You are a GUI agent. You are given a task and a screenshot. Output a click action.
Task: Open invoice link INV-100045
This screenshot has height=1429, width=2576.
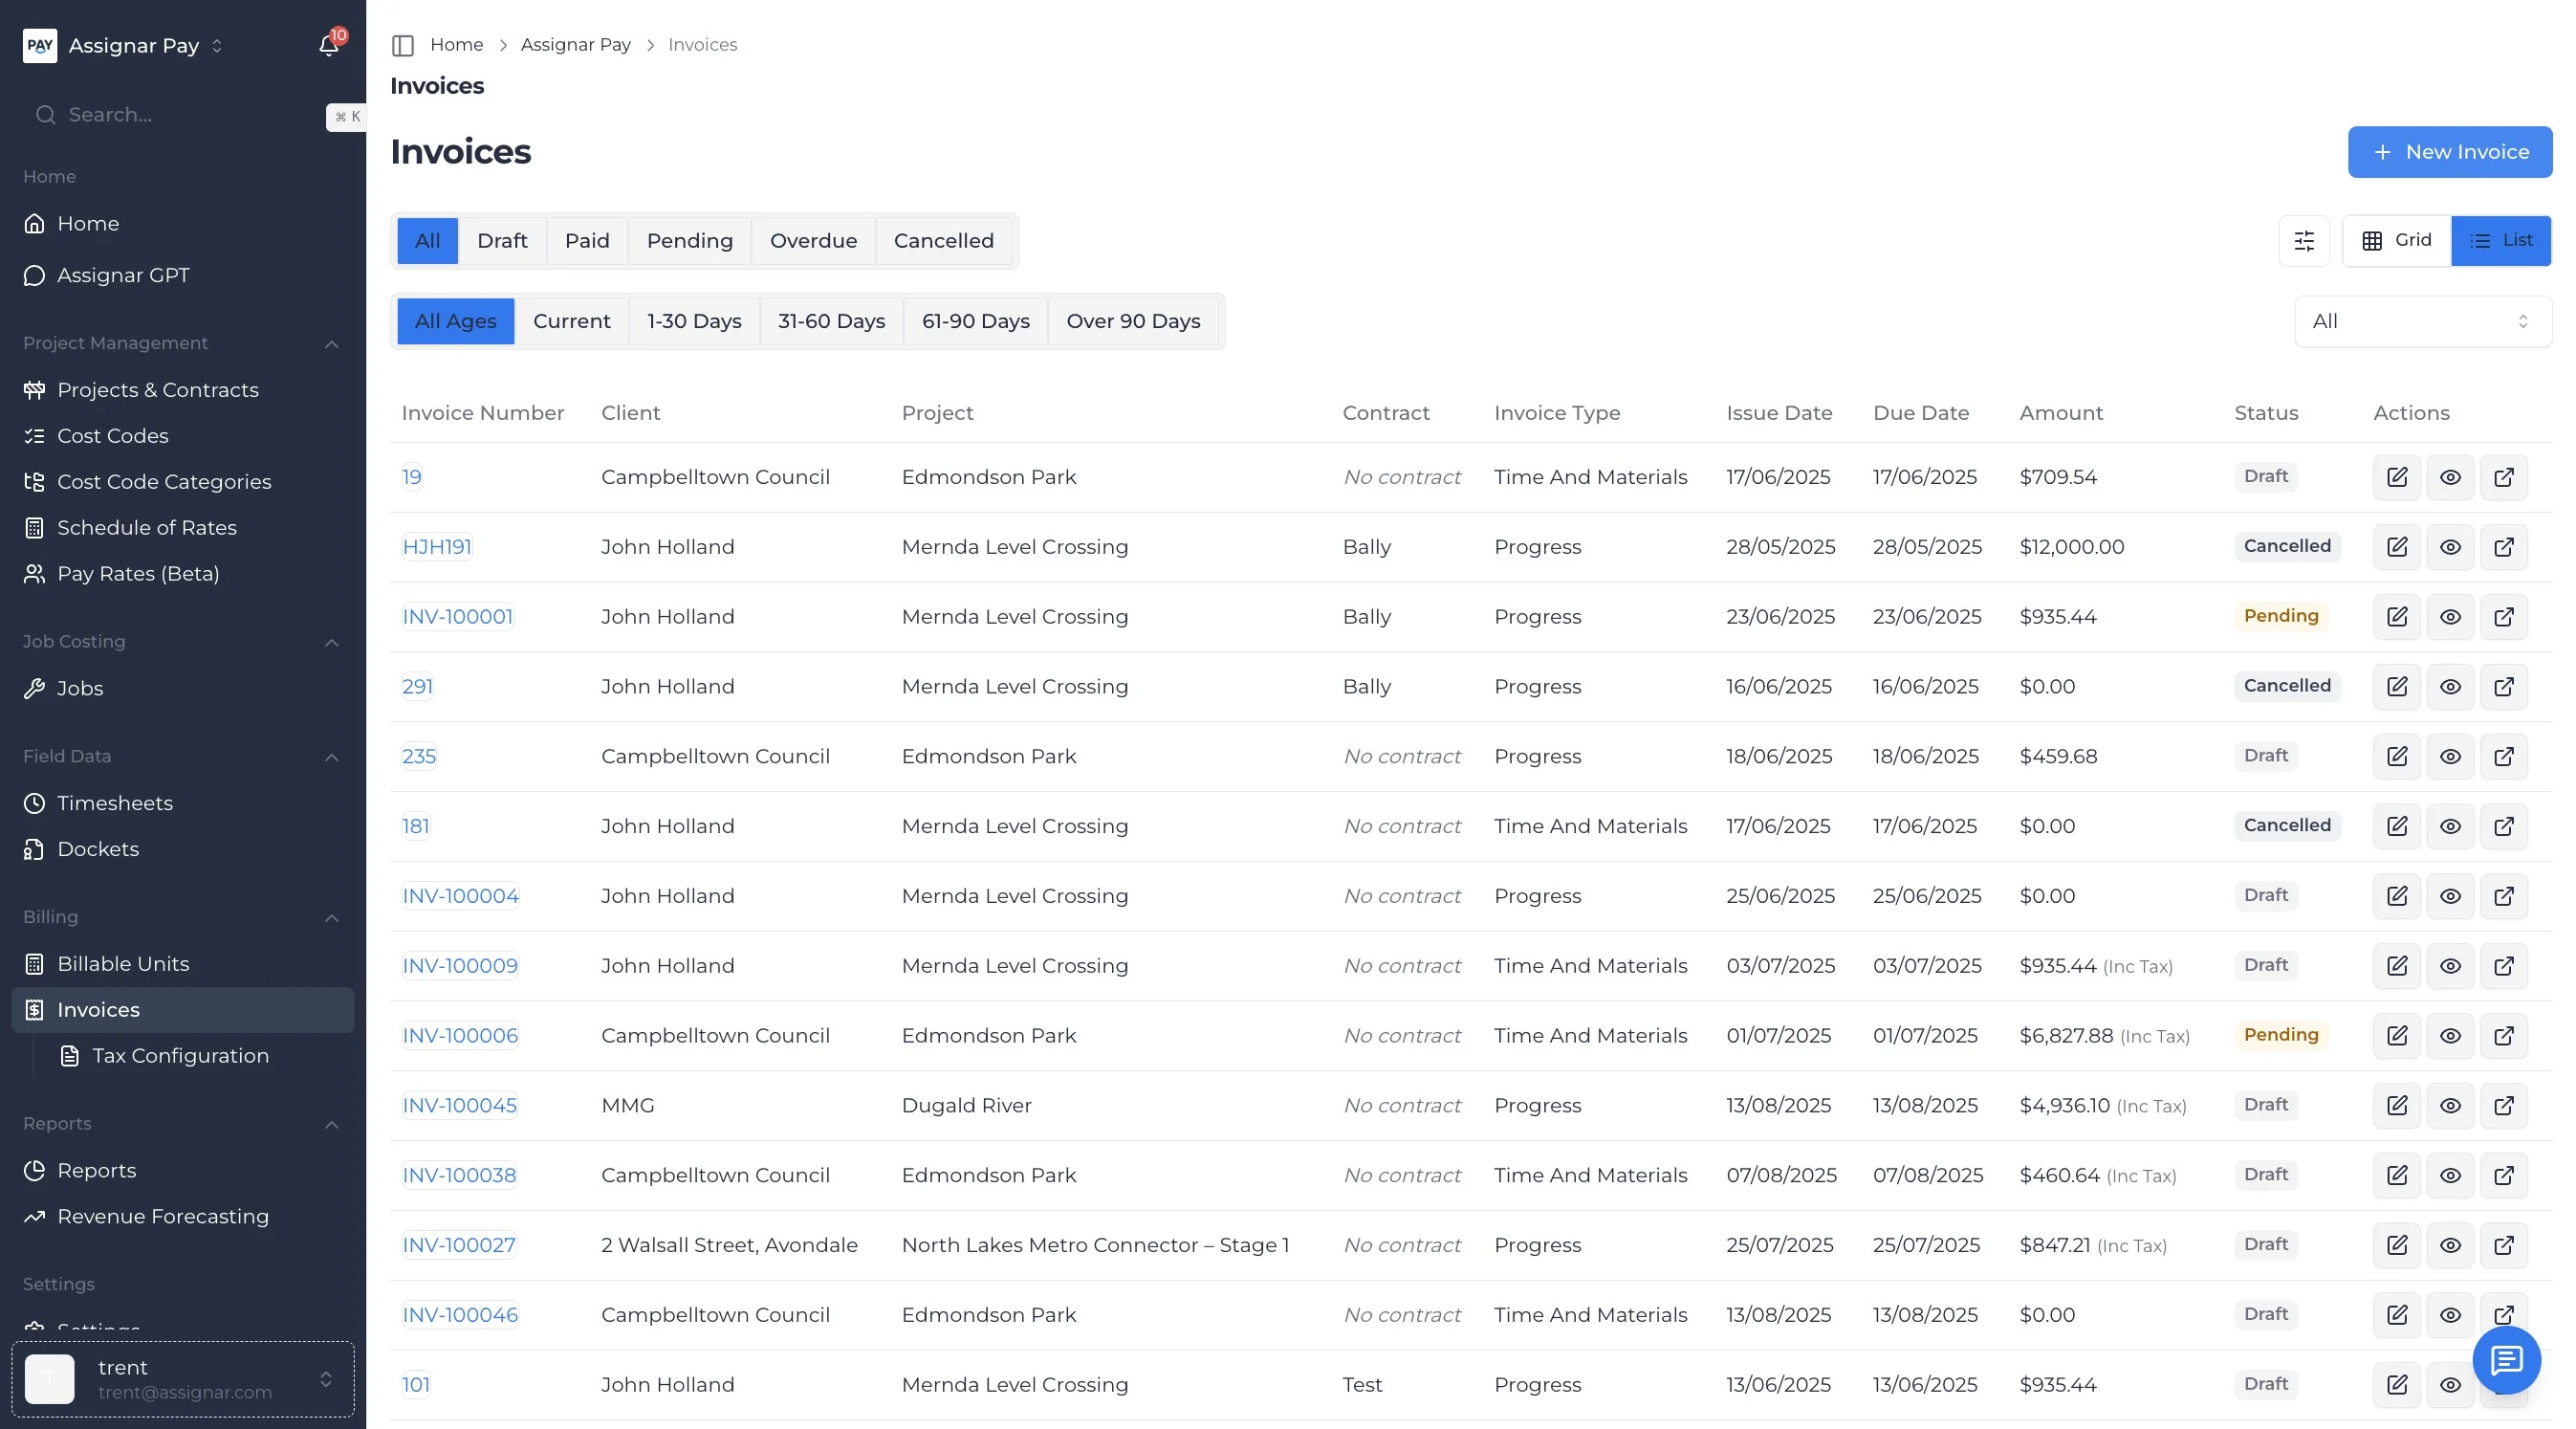459,1105
